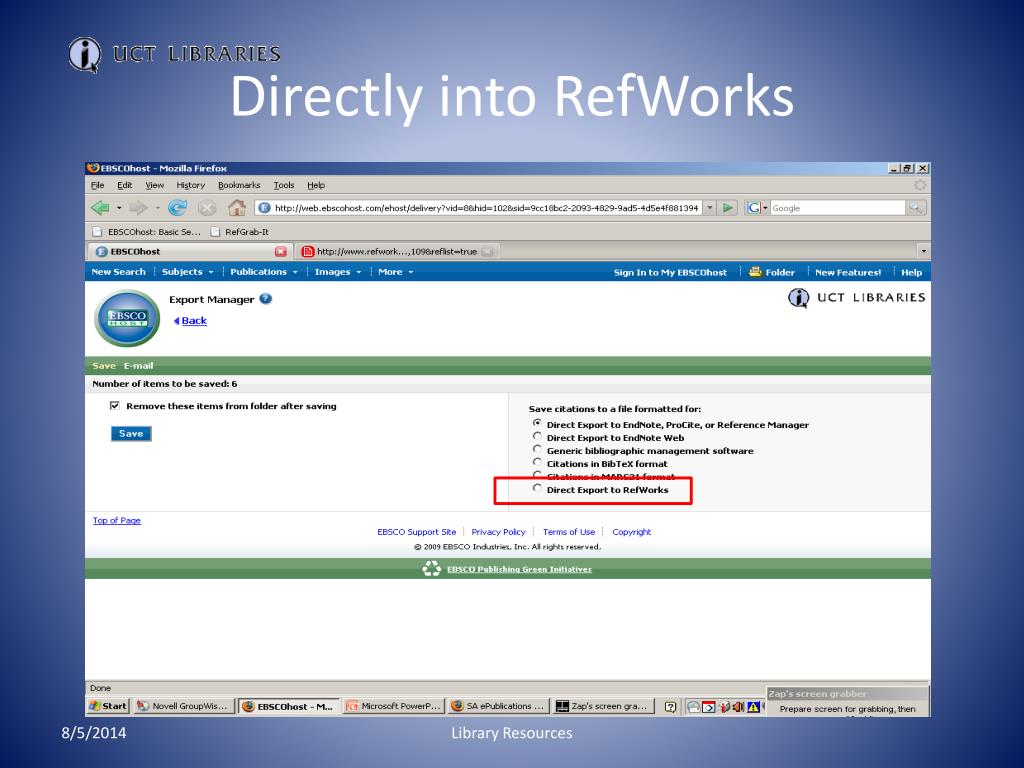Toggle Remove these items from folder checkbox
Screen dimensions: 1024x768
(115, 406)
